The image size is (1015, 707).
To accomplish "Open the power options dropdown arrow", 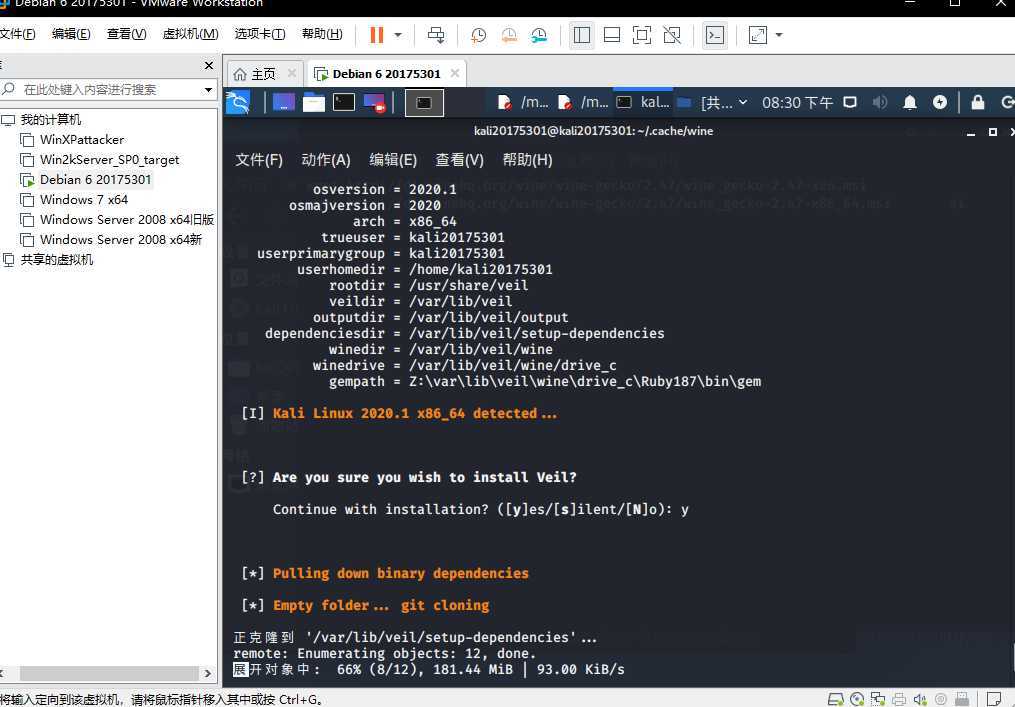I will (x=398, y=35).
